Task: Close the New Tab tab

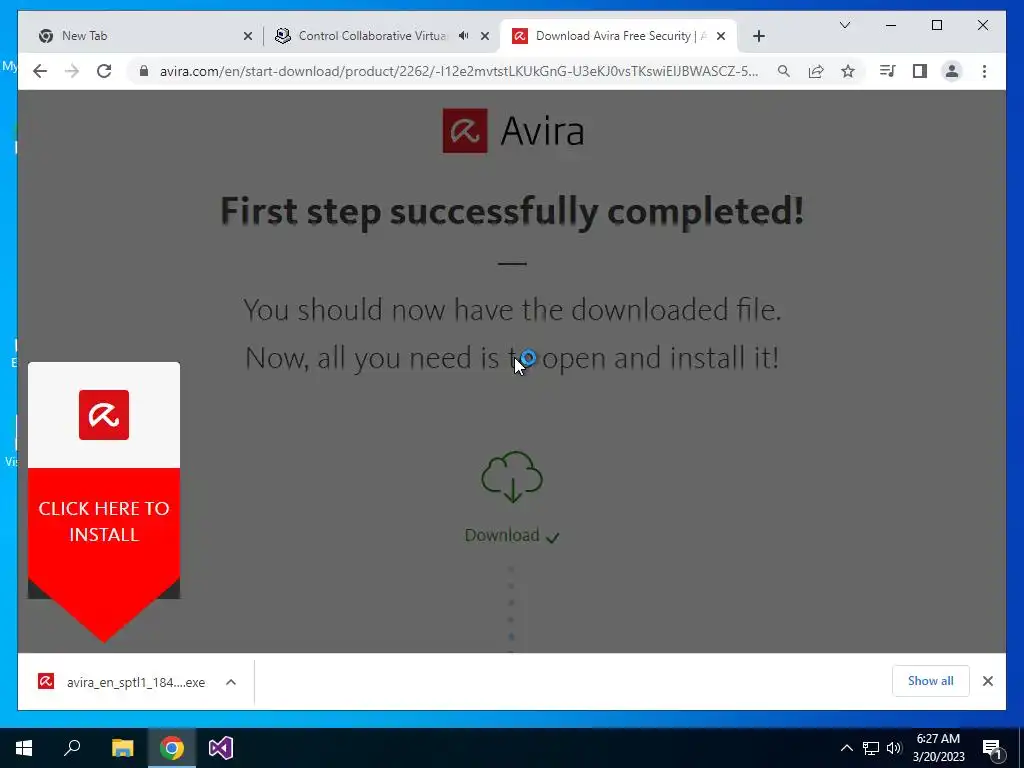Action: 248,36
